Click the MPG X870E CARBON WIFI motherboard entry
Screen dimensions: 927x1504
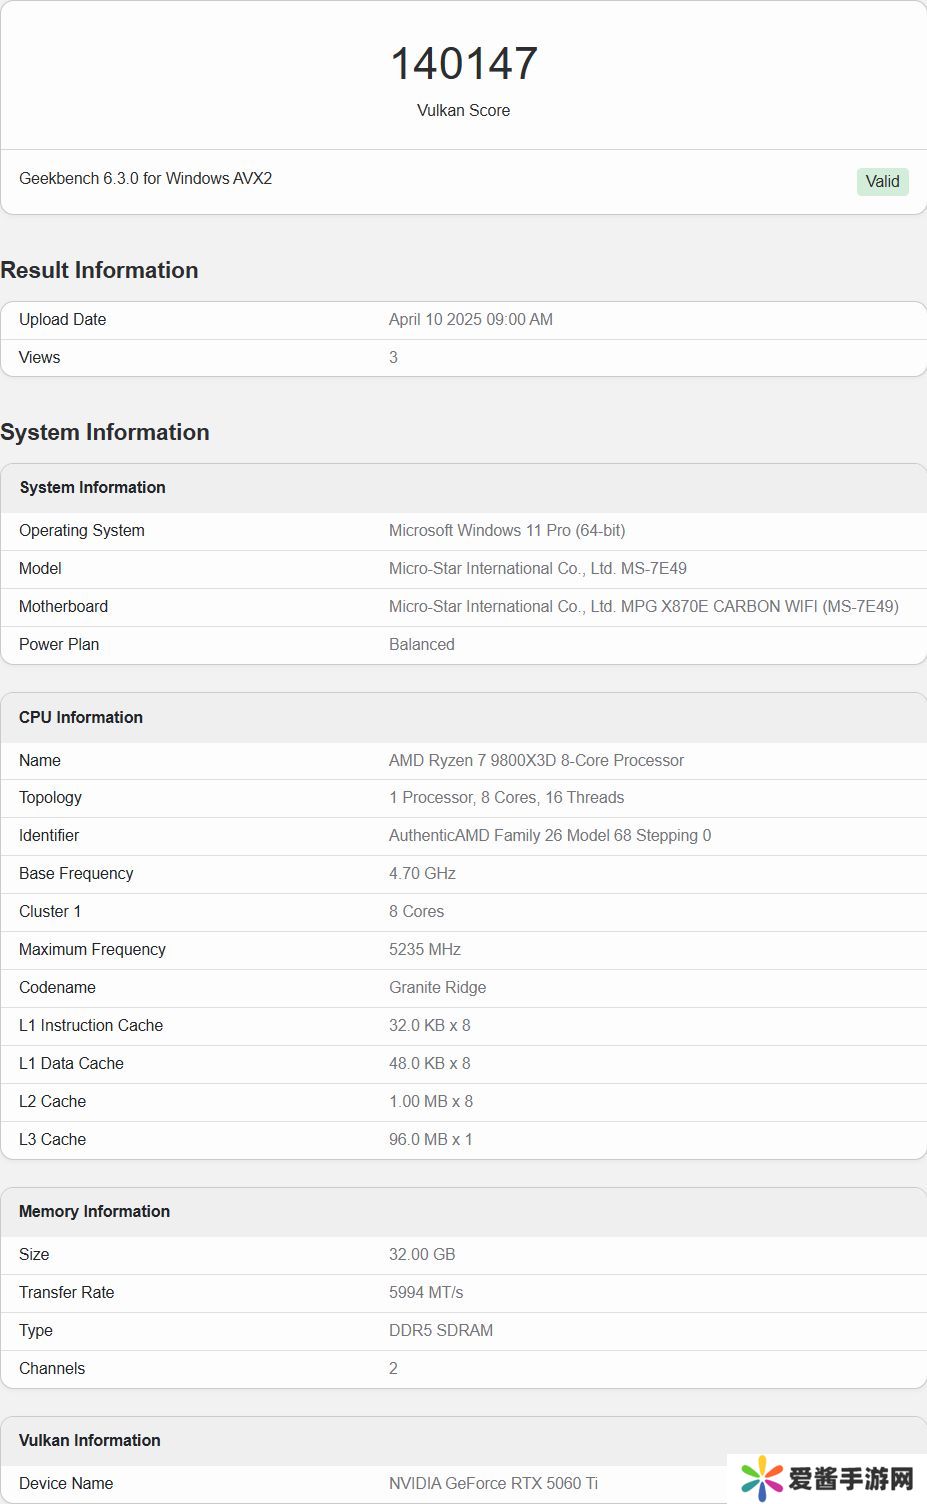click(643, 606)
